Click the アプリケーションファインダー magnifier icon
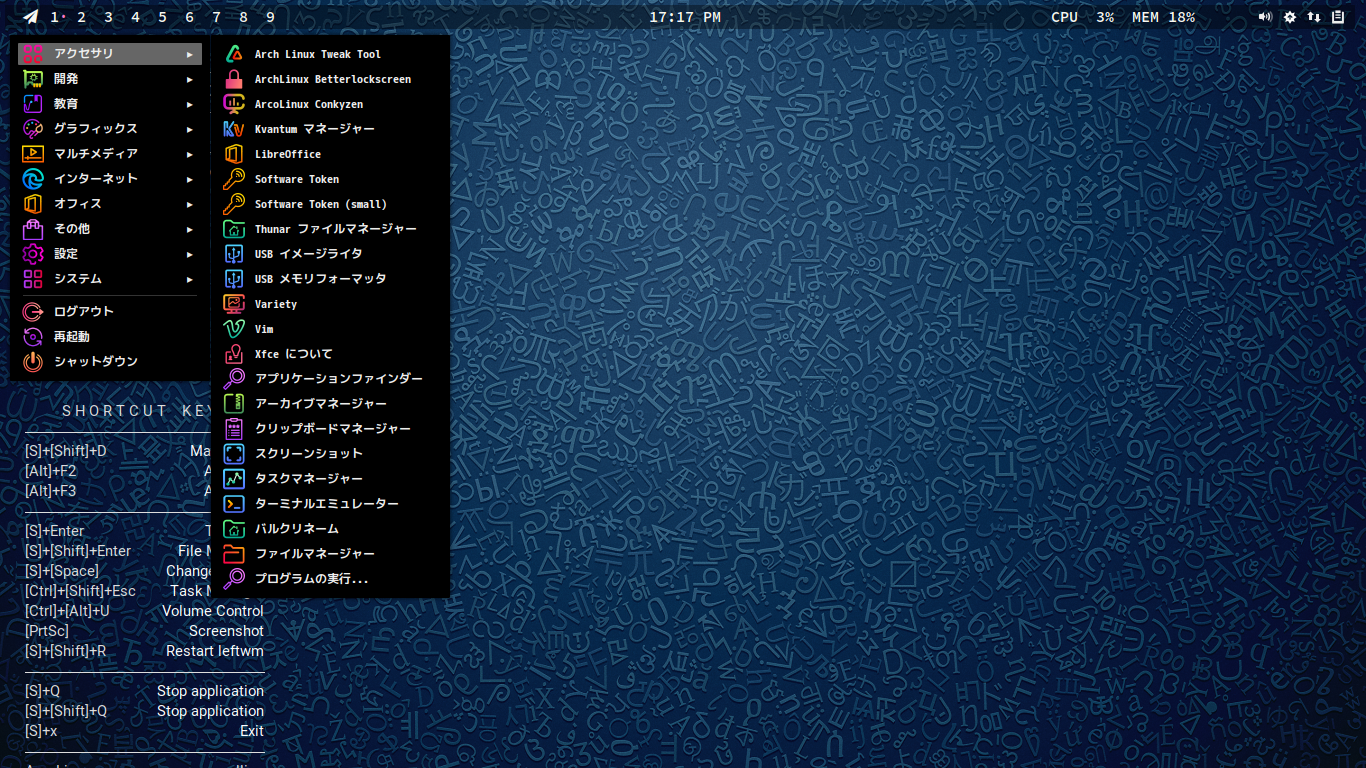 point(234,379)
